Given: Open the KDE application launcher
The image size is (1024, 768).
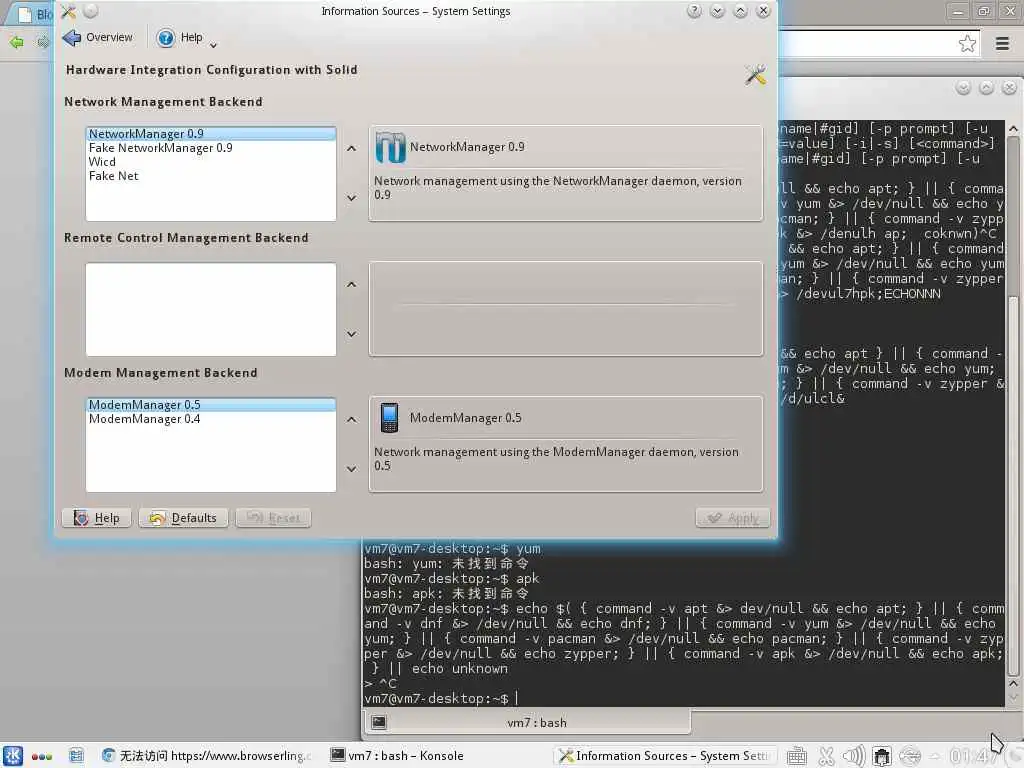Looking at the screenshot, I should point(13,756).
